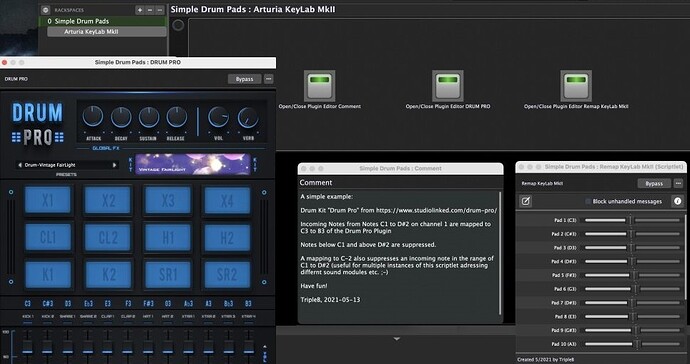Trigger the SR2 snare pad
Screen dimensions: 690x364
(227, 275)
